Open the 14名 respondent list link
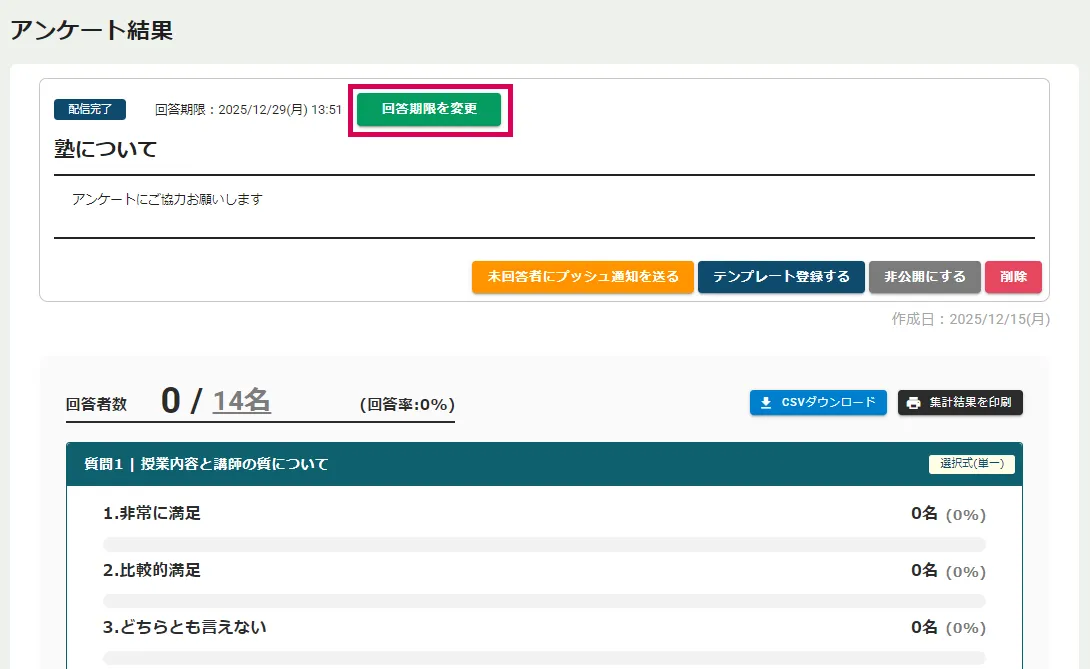 (x=241, y=401)
